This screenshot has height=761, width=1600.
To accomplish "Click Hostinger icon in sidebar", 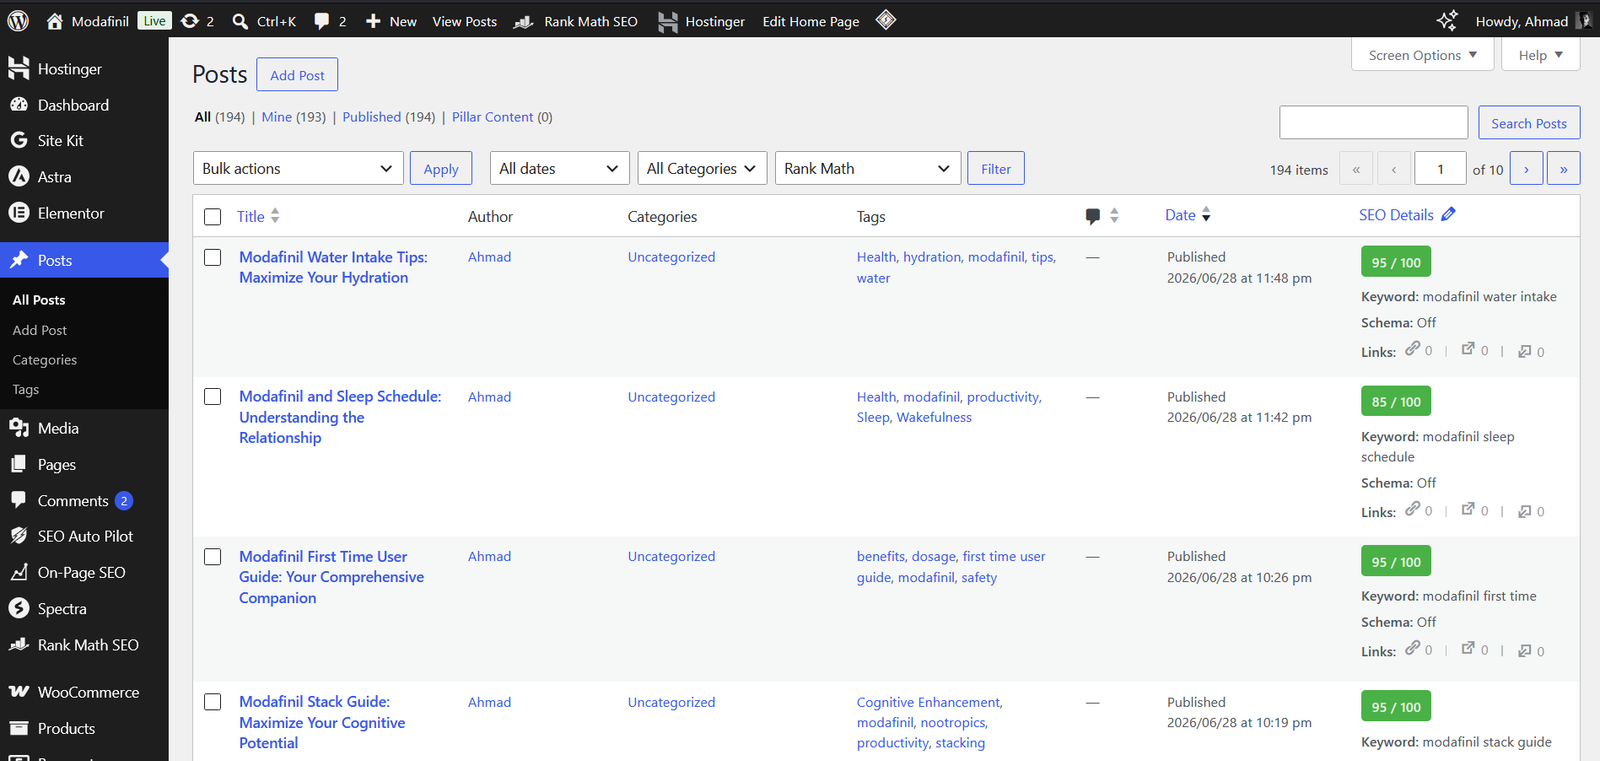I will (18, 68).
